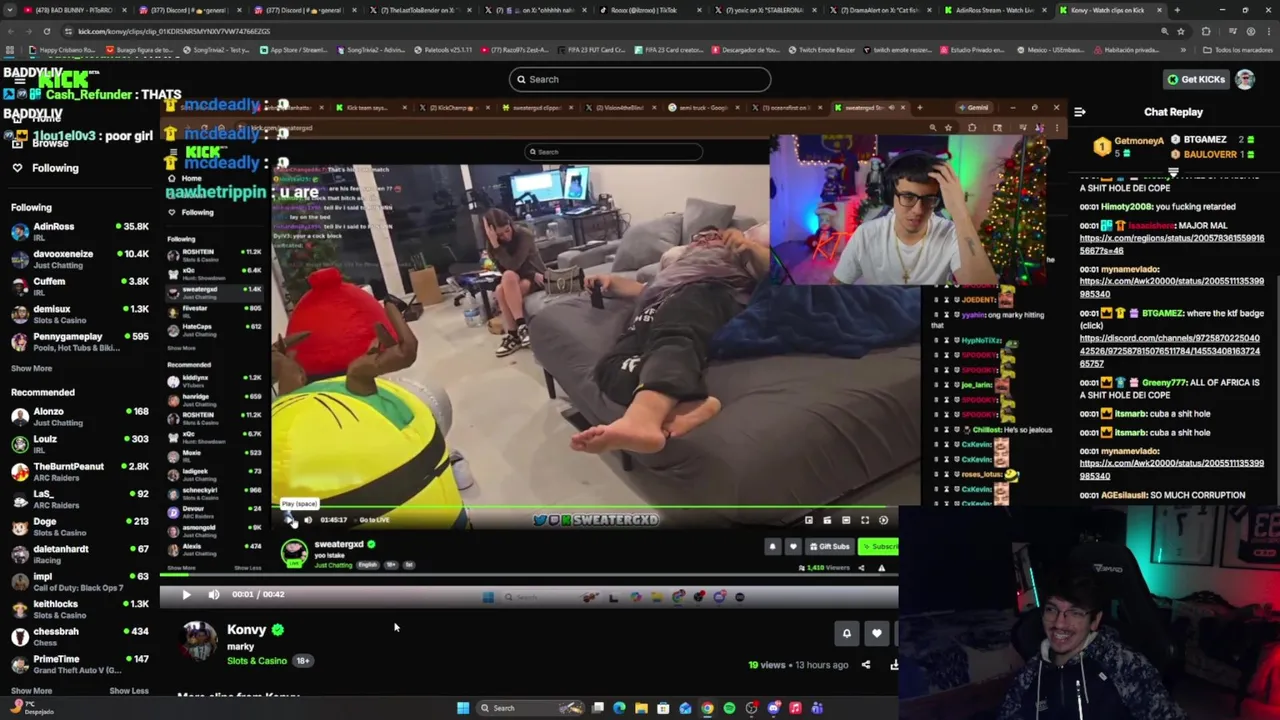Open the Slots & Casino category link
Screen dimensions: 1280x720
[x=257, y=661]
